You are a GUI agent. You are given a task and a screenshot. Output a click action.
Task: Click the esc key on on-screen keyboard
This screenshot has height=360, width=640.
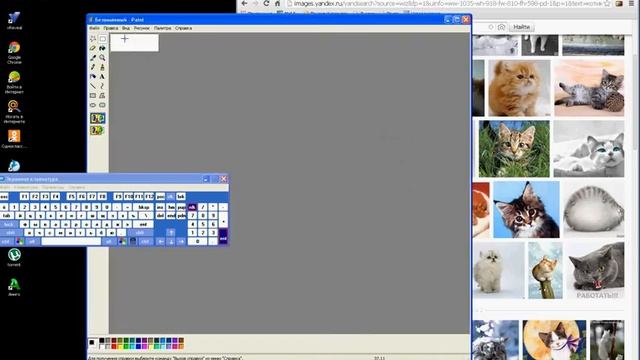4,197
